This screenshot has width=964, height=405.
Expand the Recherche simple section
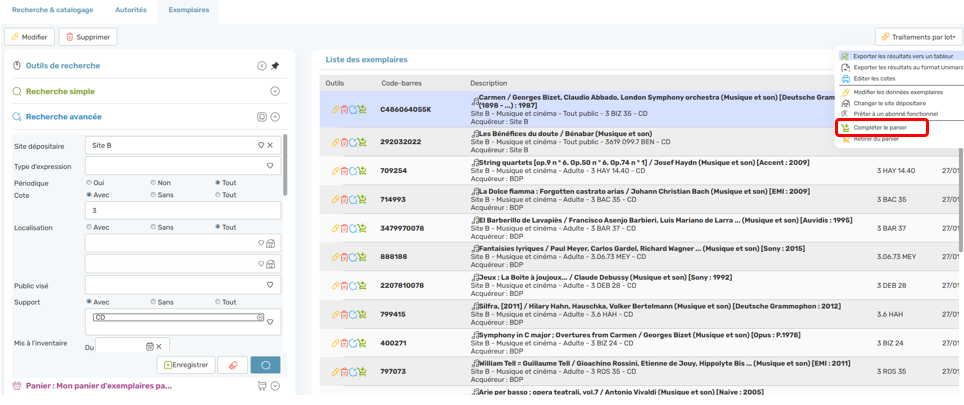tap(275, 91)
